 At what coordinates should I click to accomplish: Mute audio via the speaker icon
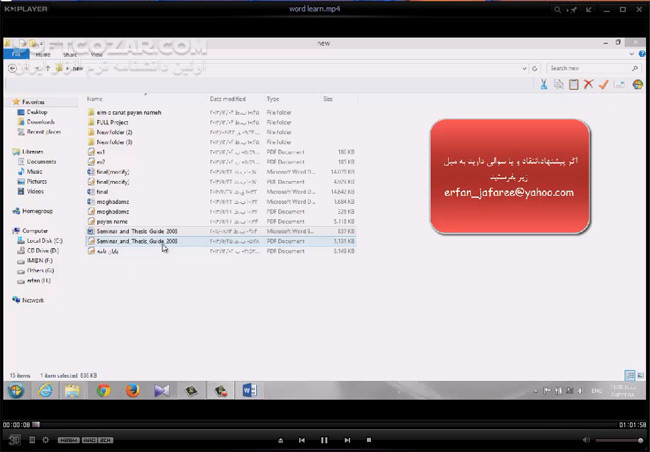pyautogui.click(x=586, y=440)
